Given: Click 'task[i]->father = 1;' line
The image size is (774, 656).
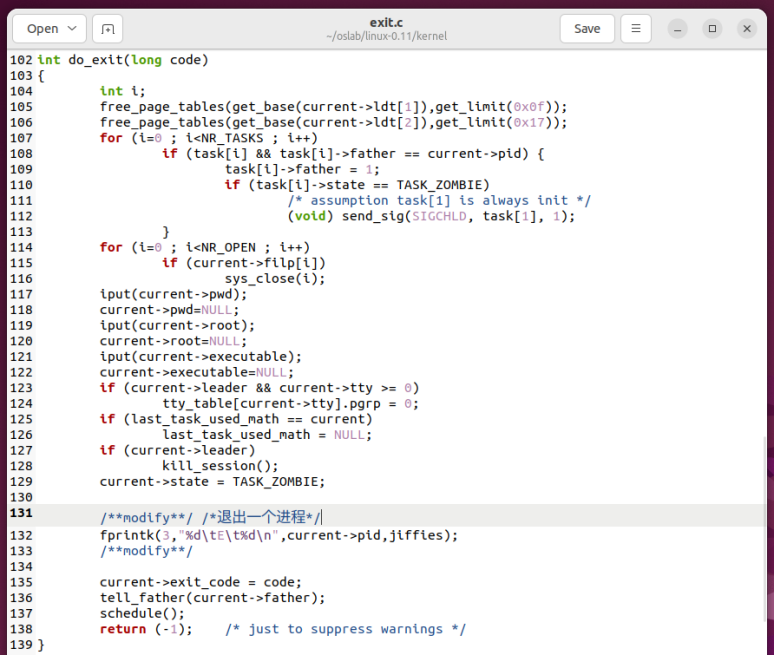Looking at the screenshot, I should pos(302,170).
